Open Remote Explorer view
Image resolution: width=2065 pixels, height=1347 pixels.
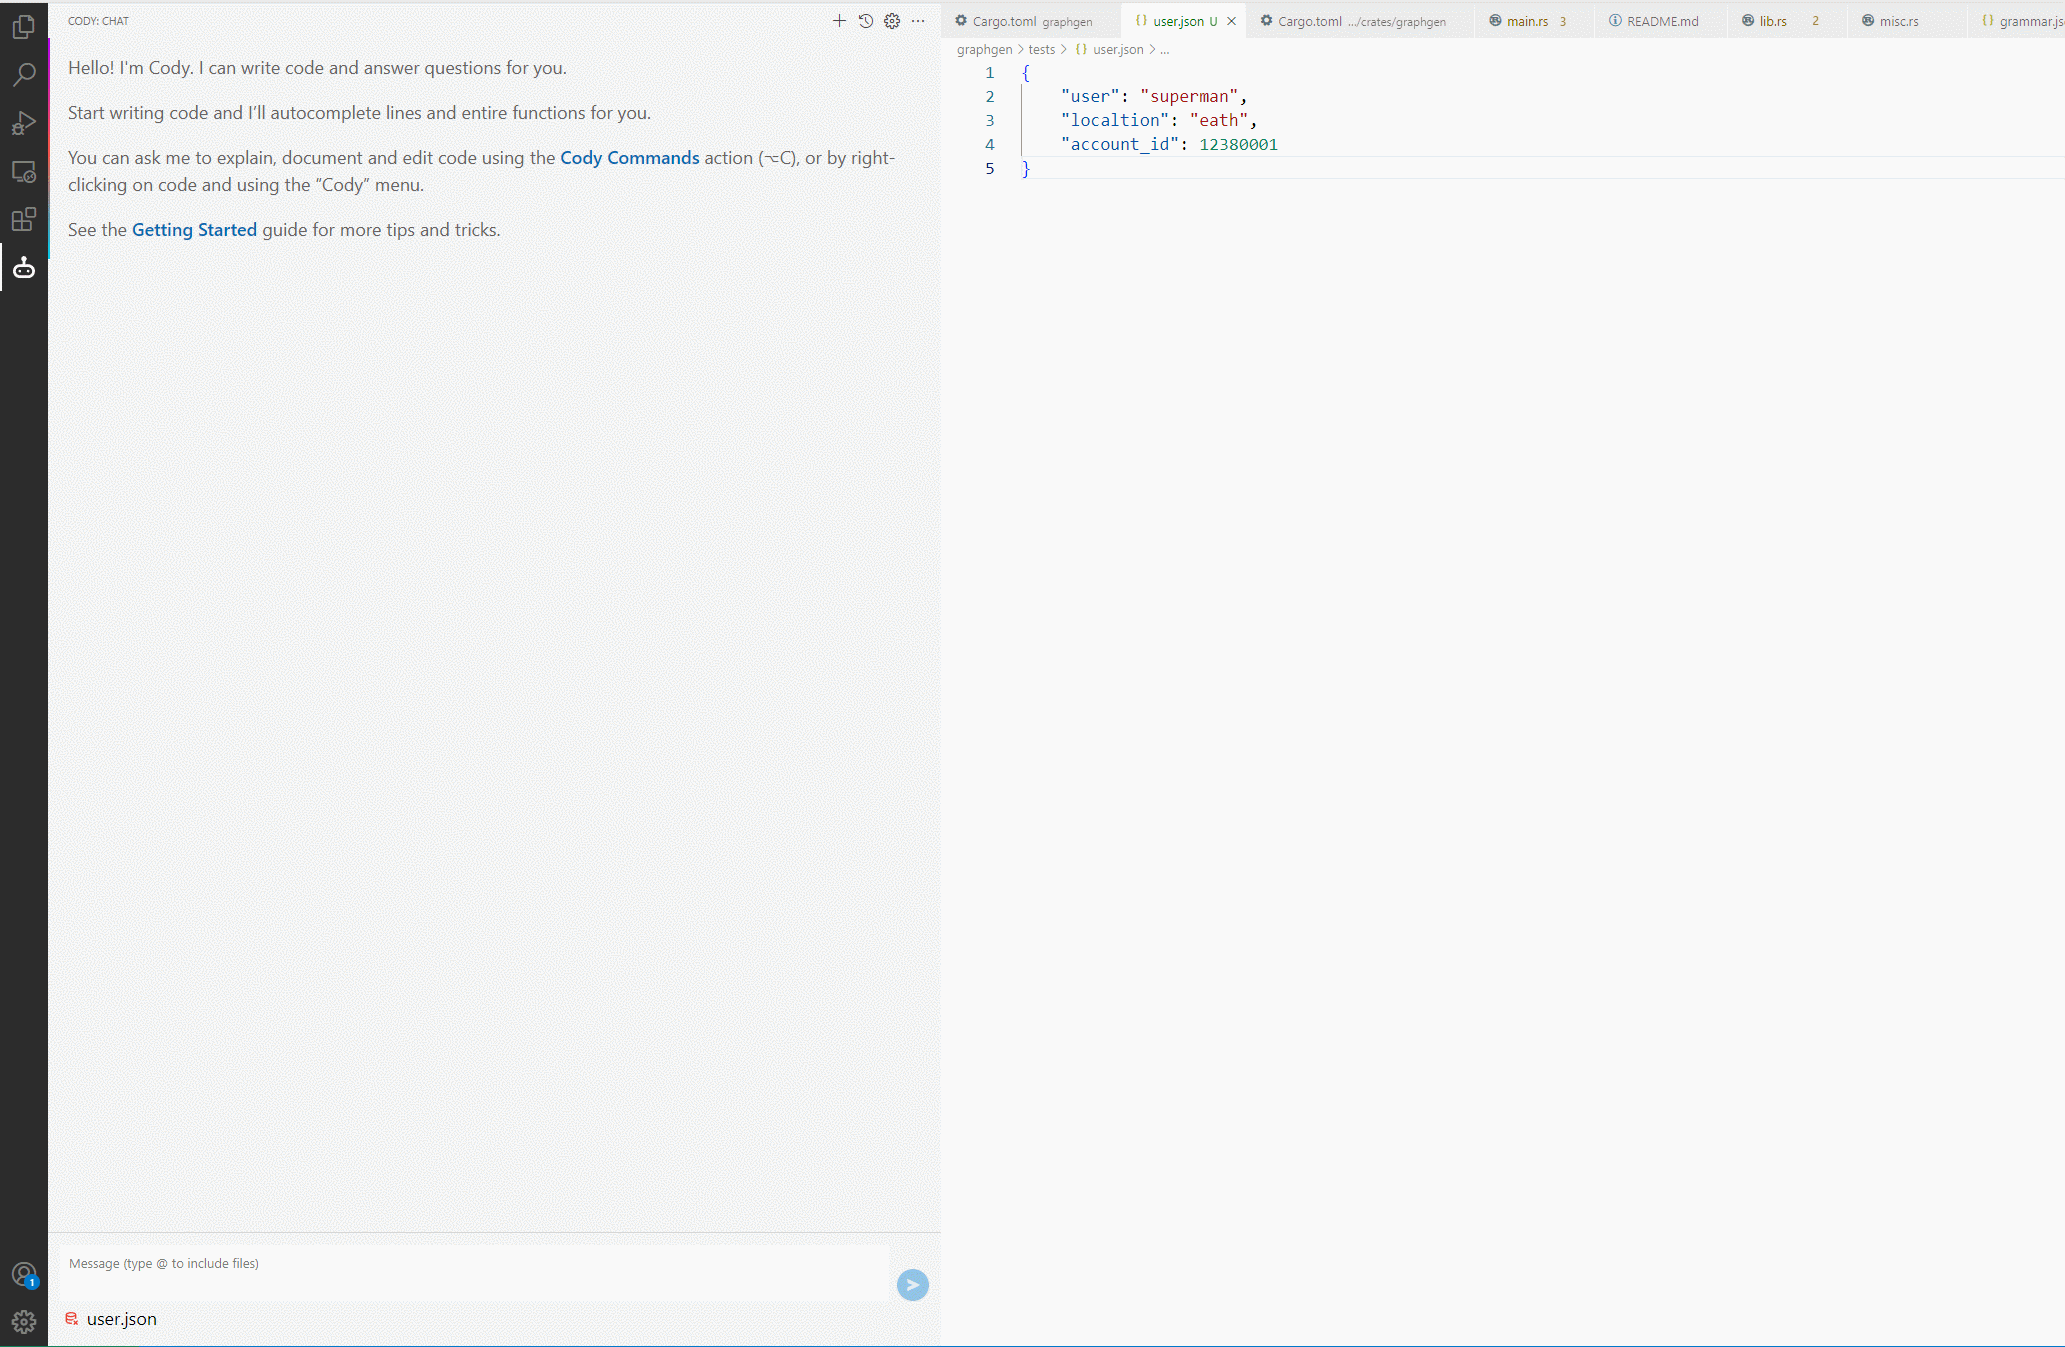pyautogui.click(x=24, y=172)
